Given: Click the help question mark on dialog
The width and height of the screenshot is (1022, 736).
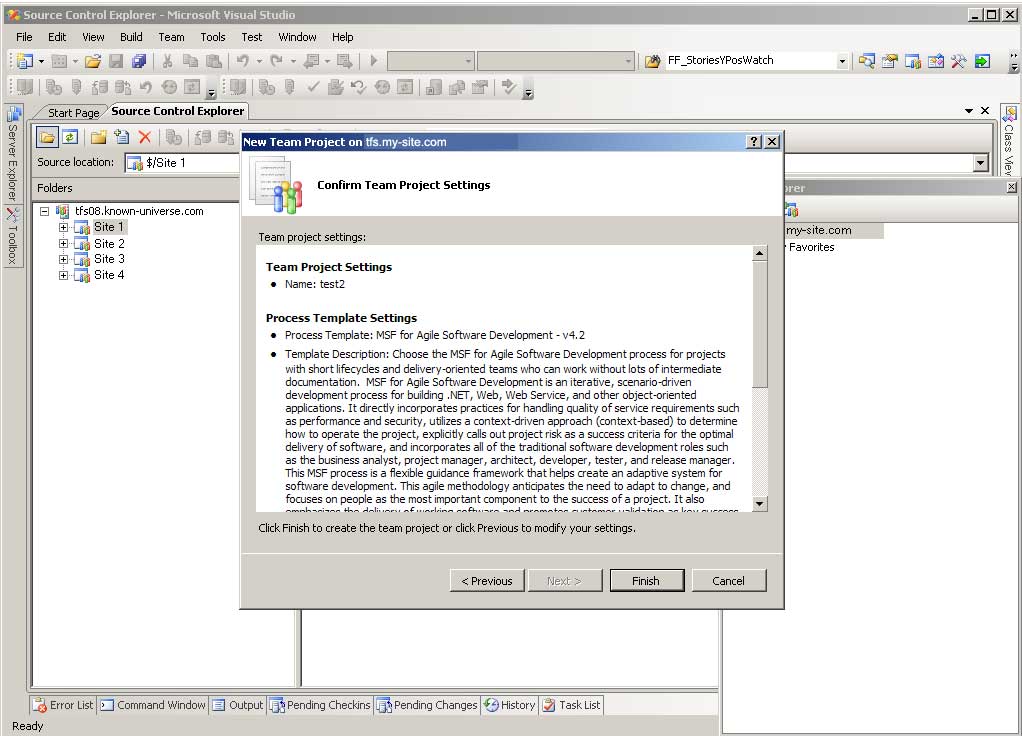Looking at the screenshot, I should (x=753, y=141).
